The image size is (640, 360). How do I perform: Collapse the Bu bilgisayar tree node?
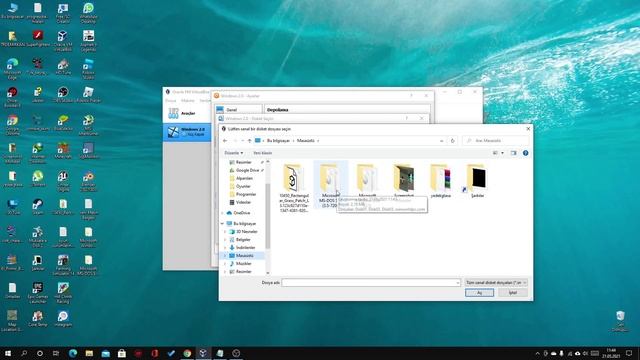tap(222, 224)
